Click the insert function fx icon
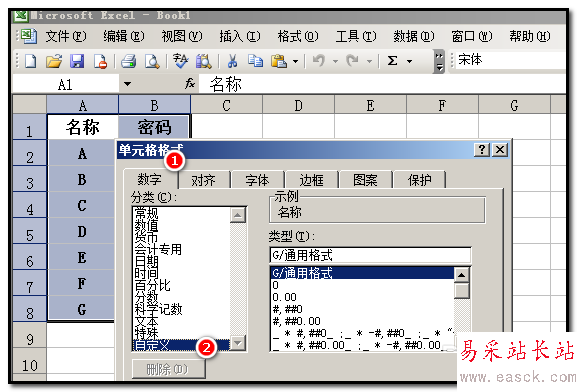This screenshot has height=392, width=577. coord(190,84)
